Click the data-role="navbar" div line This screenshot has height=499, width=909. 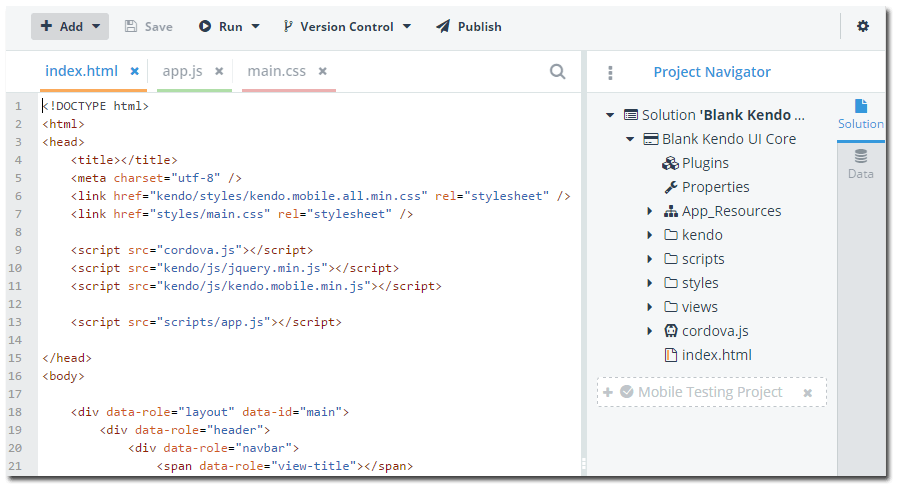tap(213, 447)
